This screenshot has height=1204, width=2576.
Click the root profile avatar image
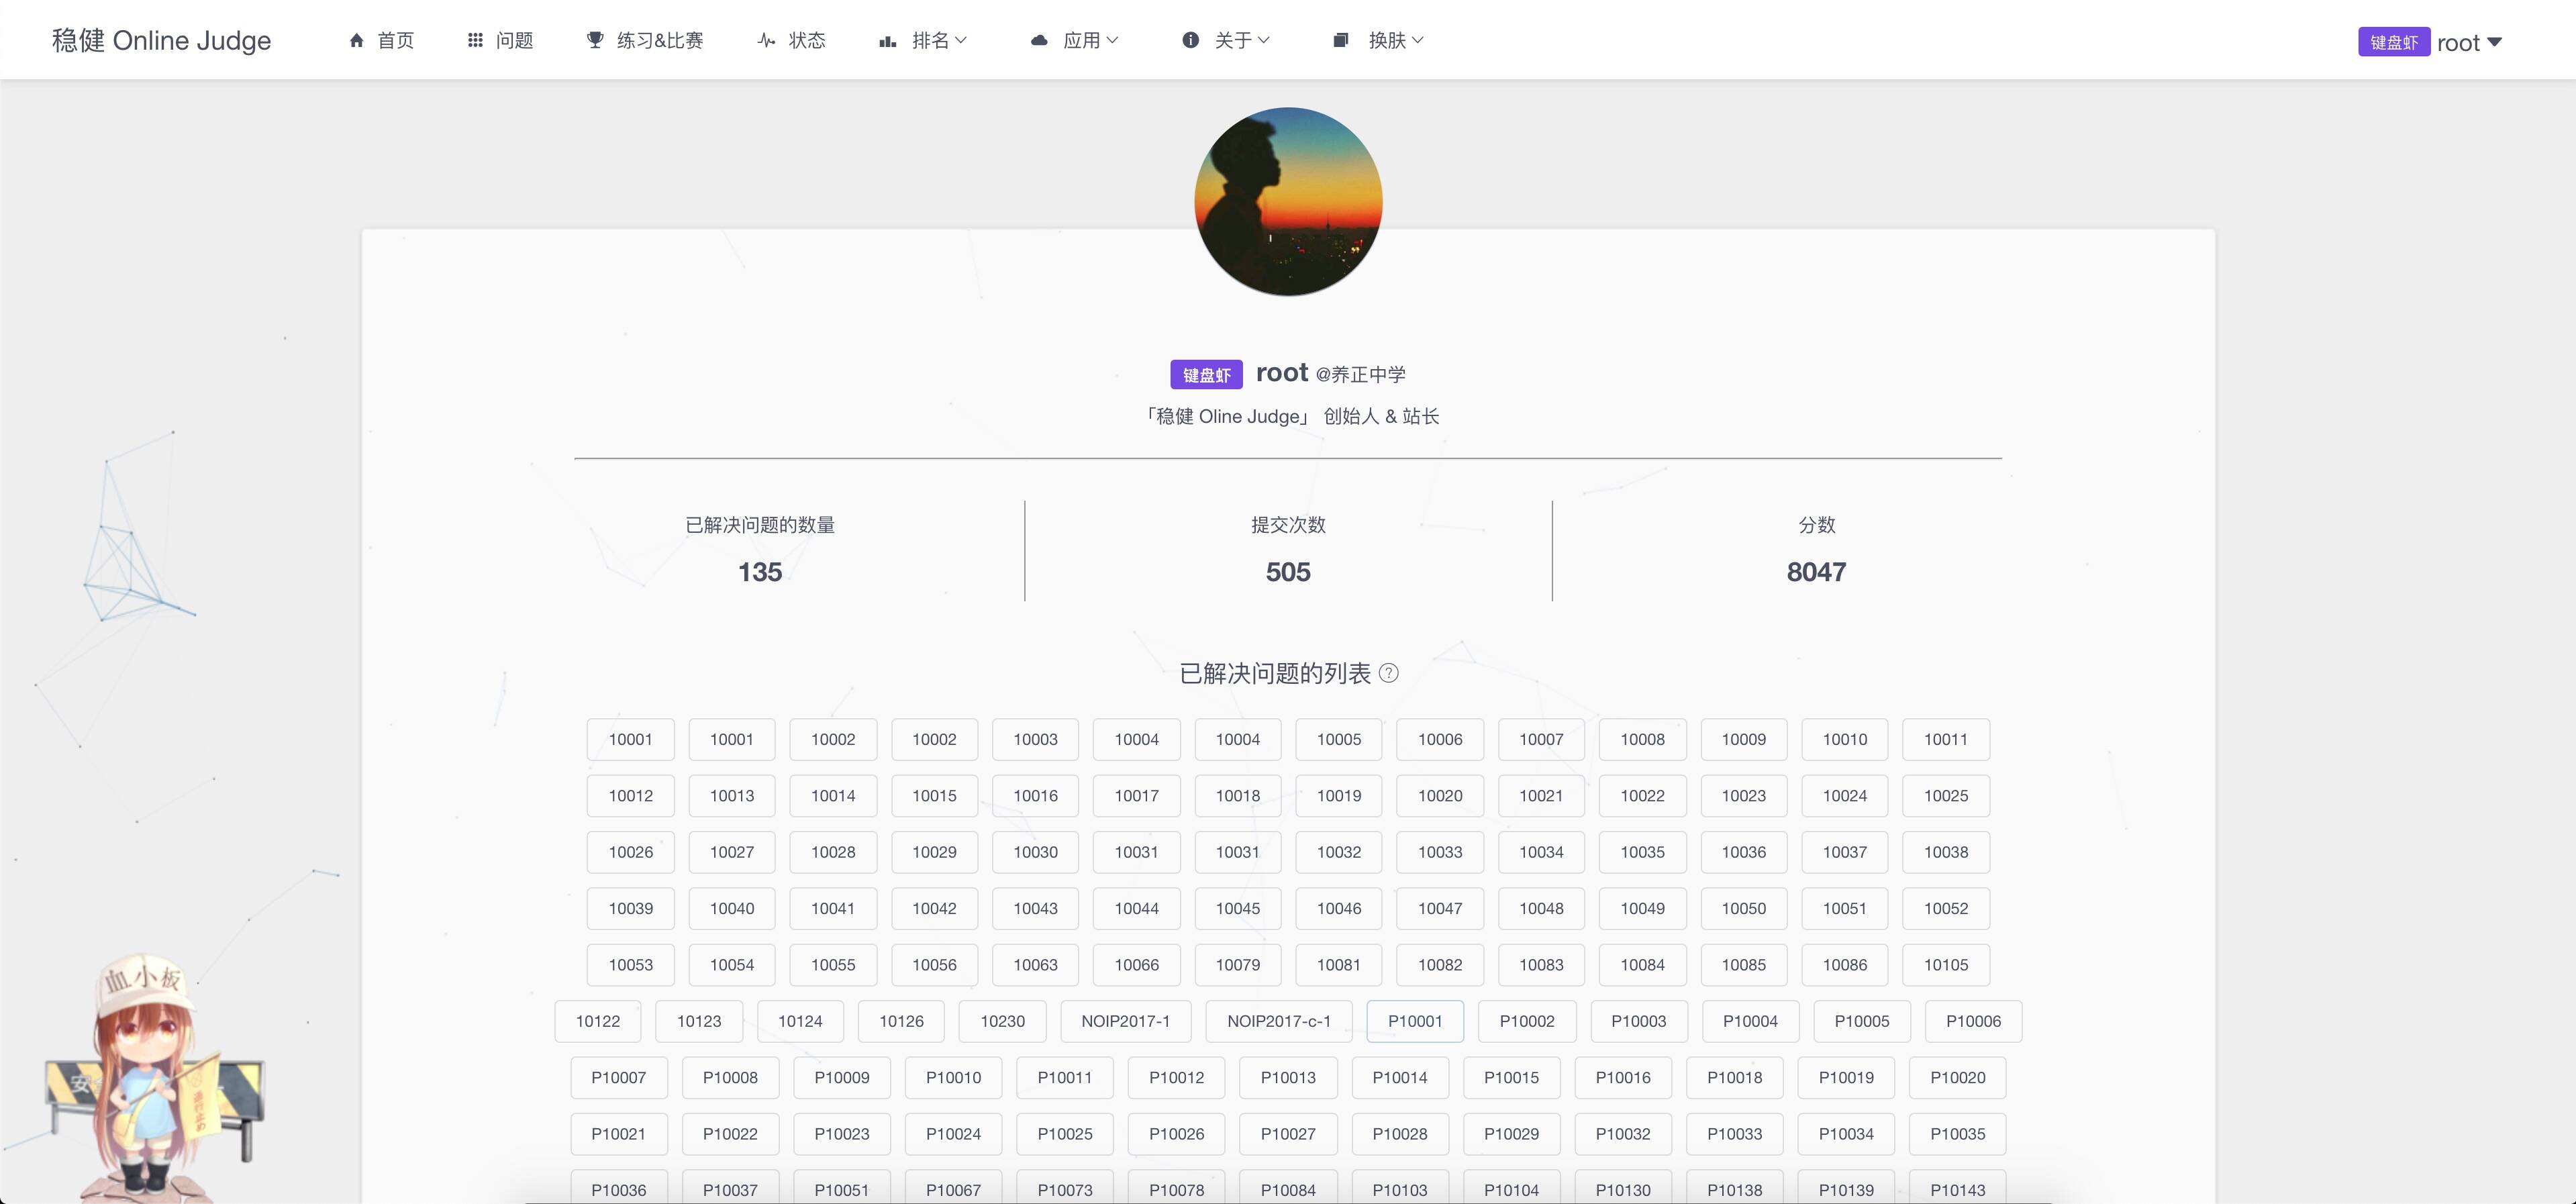click(x=1288, y=202)
